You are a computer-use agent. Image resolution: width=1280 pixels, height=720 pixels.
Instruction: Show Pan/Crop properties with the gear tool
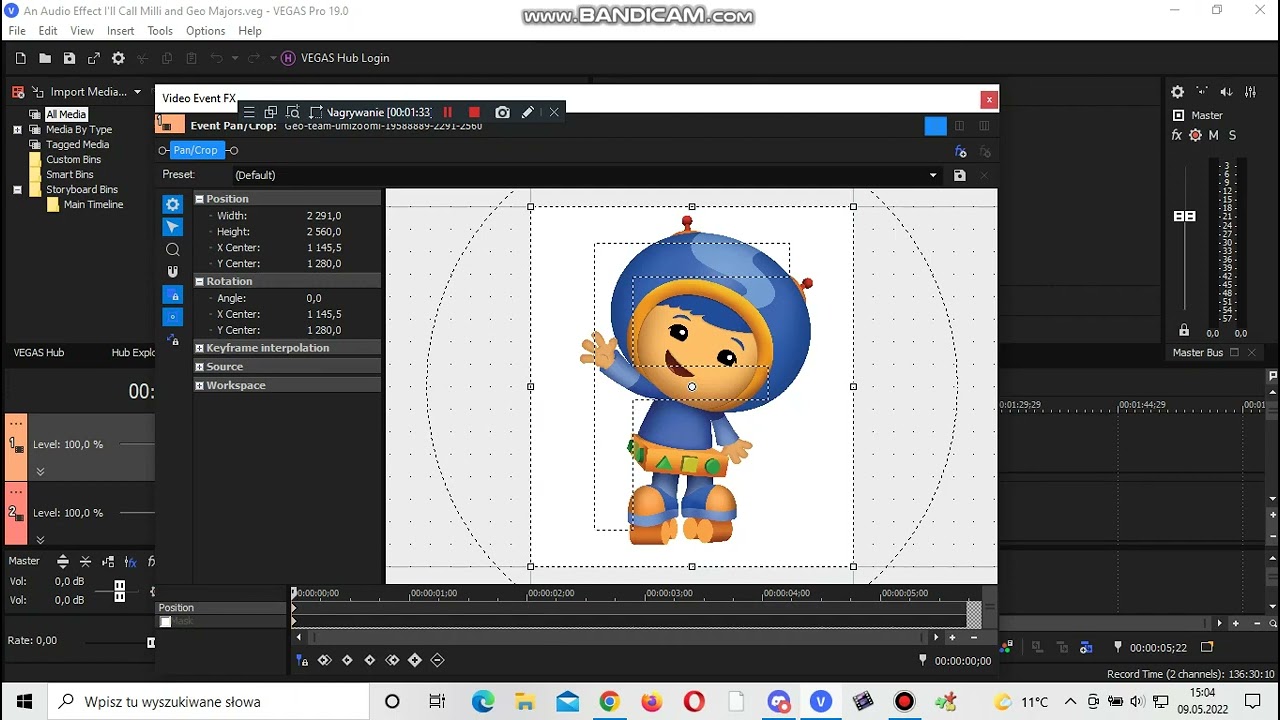point(173,204)
